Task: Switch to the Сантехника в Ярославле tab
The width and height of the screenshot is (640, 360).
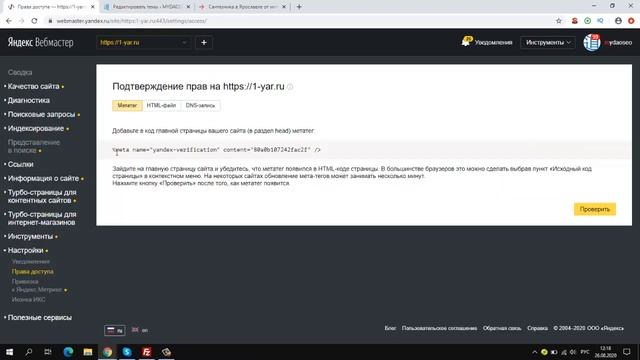Action: click(x=242, y=7)
